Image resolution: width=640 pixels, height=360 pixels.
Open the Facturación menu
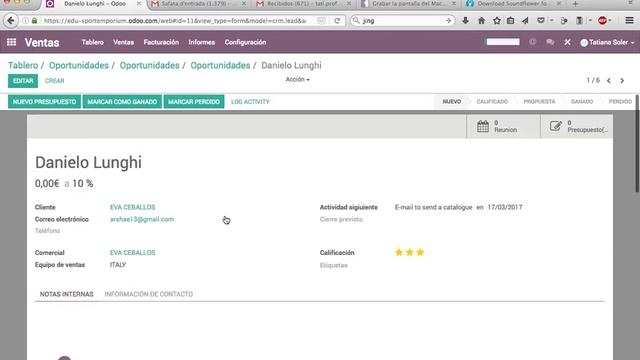[161, 42]
